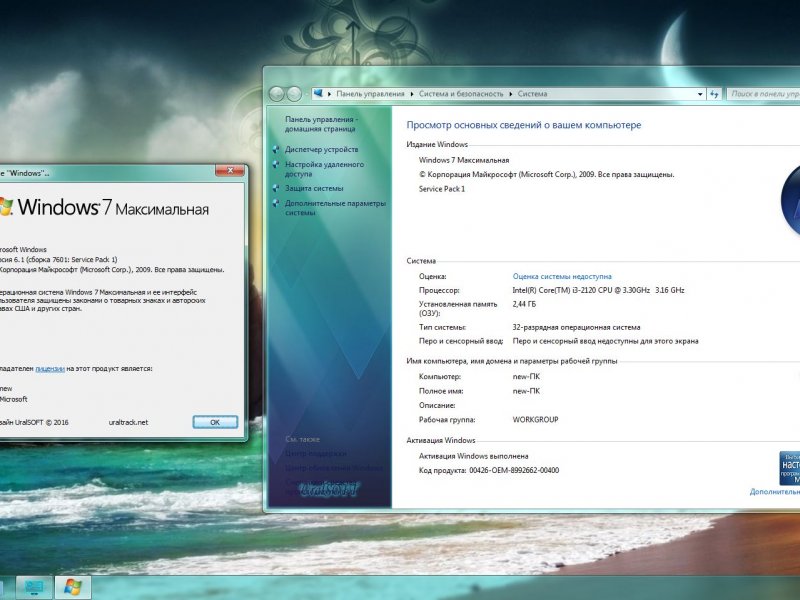Click shield icon beside 'Дополнительные параметры системы'
Viewport: 800px width, 600px height.
(276, 203)
